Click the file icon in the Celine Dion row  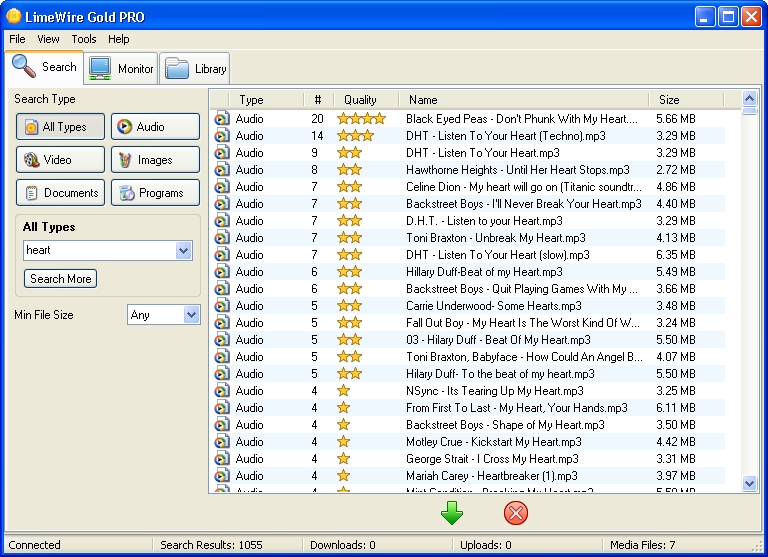point(222,187)
